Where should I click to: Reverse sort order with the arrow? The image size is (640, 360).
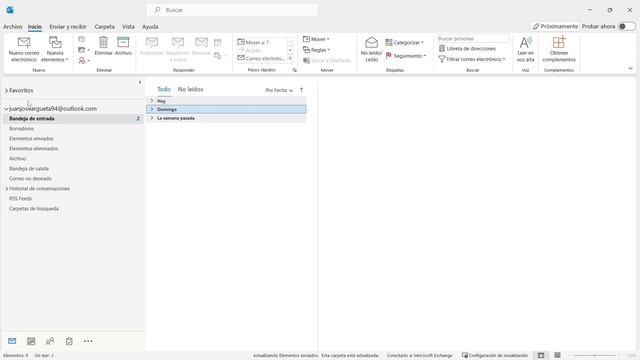(301, 90)
